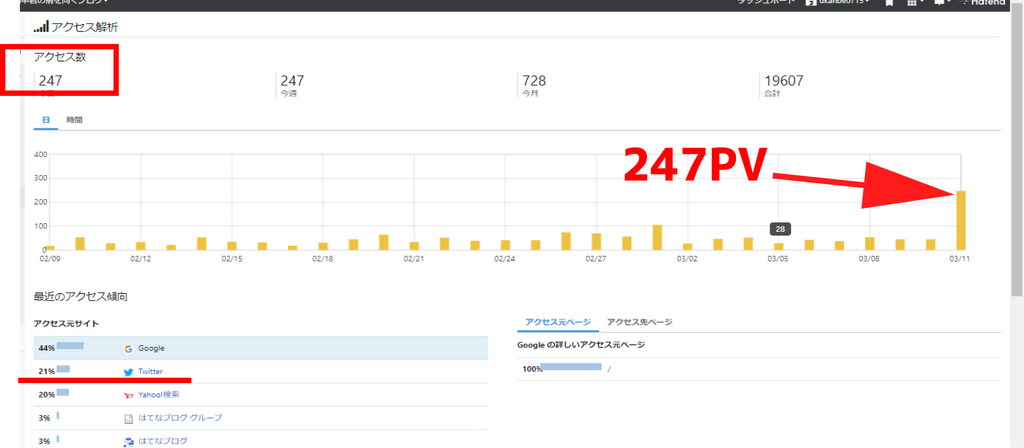
Task: Click the Twitter bird icon
Action: click(x=128, y=372)
